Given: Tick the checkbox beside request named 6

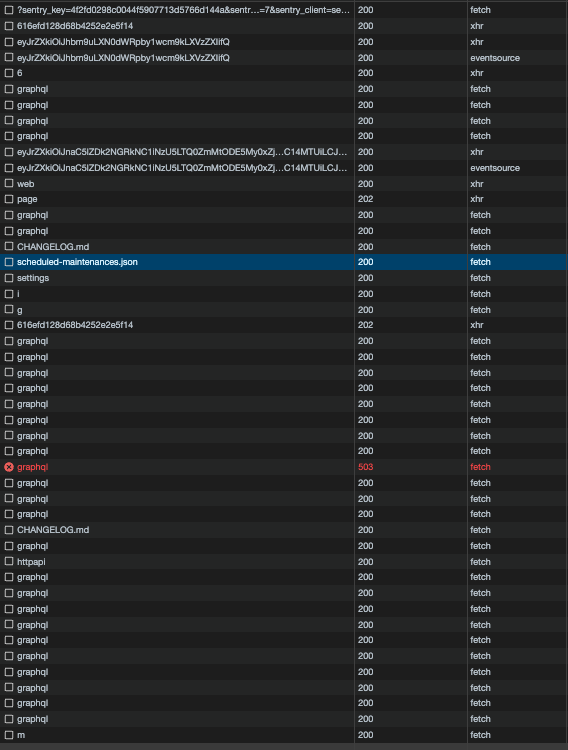Looking at the screenshot, I should pyautogui.click(x=9, y=73).
